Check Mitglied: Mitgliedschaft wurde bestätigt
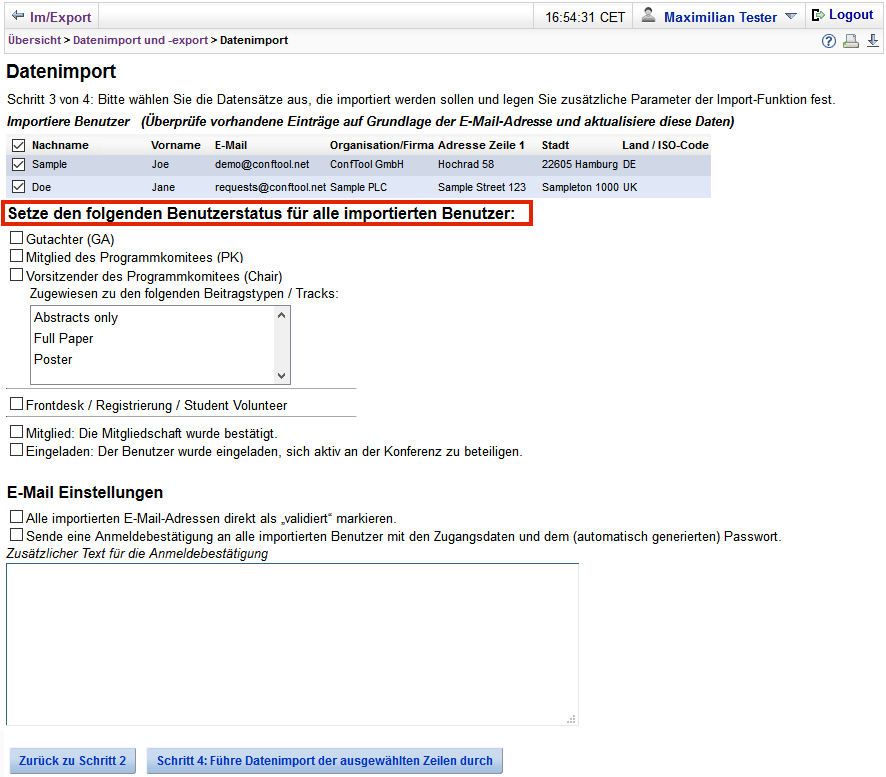 click(x=17, y=432)
